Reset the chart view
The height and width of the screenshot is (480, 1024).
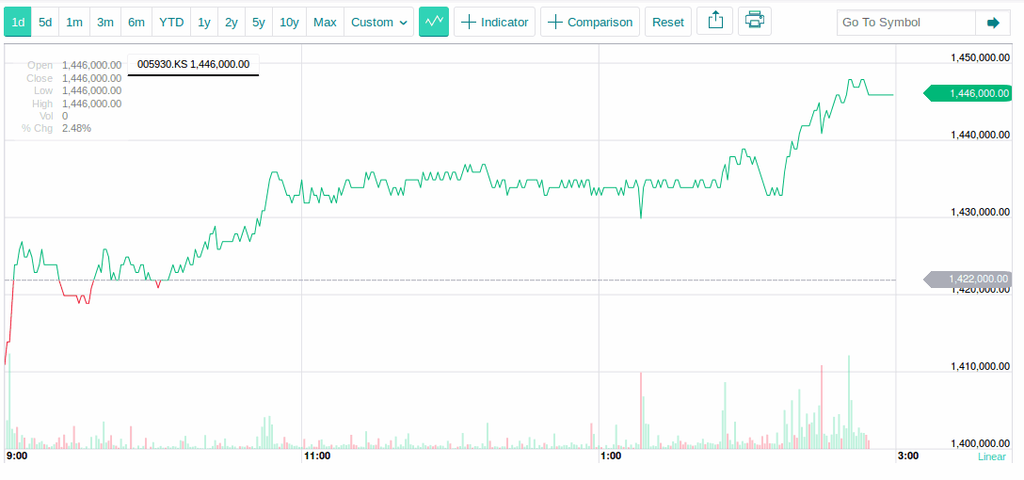(x=668, y=22)
